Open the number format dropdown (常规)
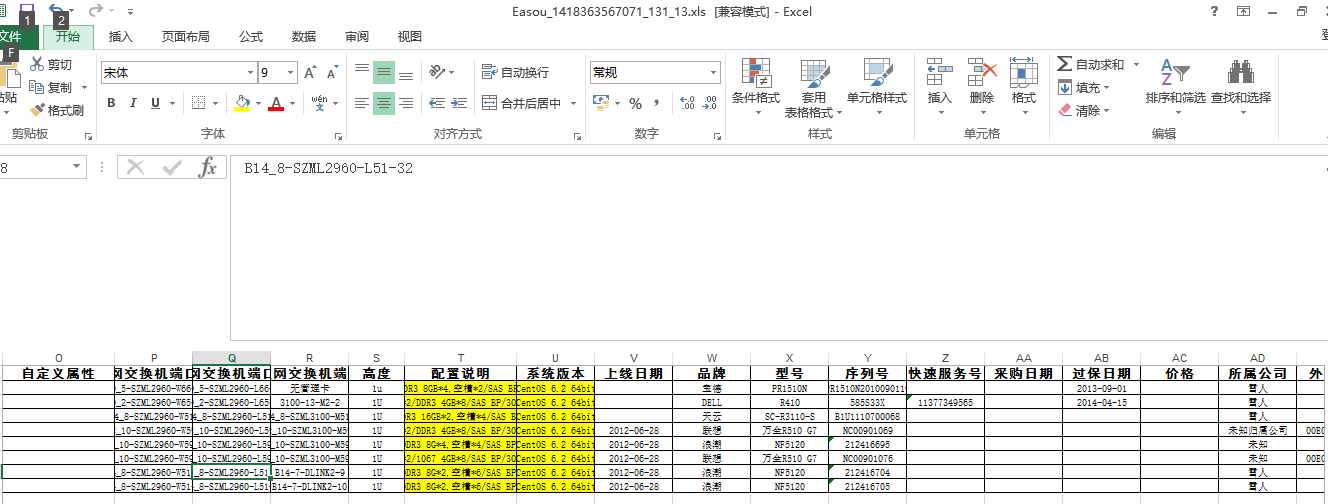1328x504 pixels. (713, 73)
